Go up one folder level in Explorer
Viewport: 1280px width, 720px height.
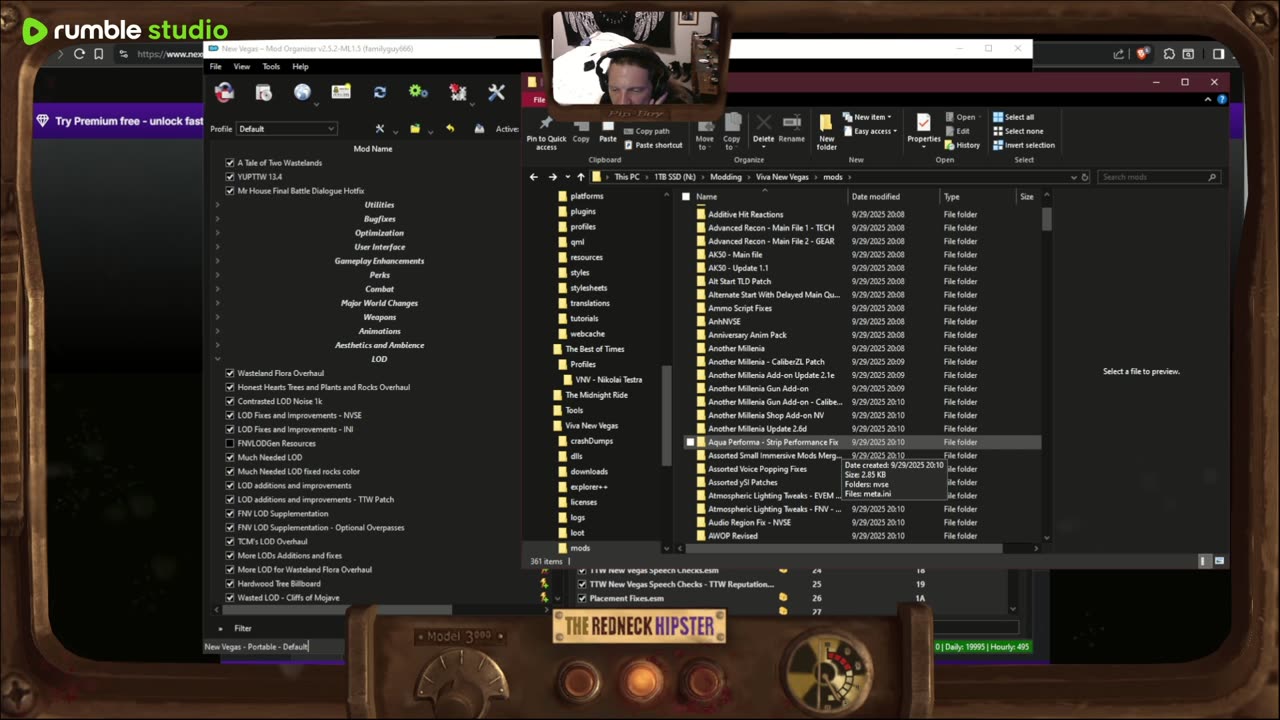[581, 177]
